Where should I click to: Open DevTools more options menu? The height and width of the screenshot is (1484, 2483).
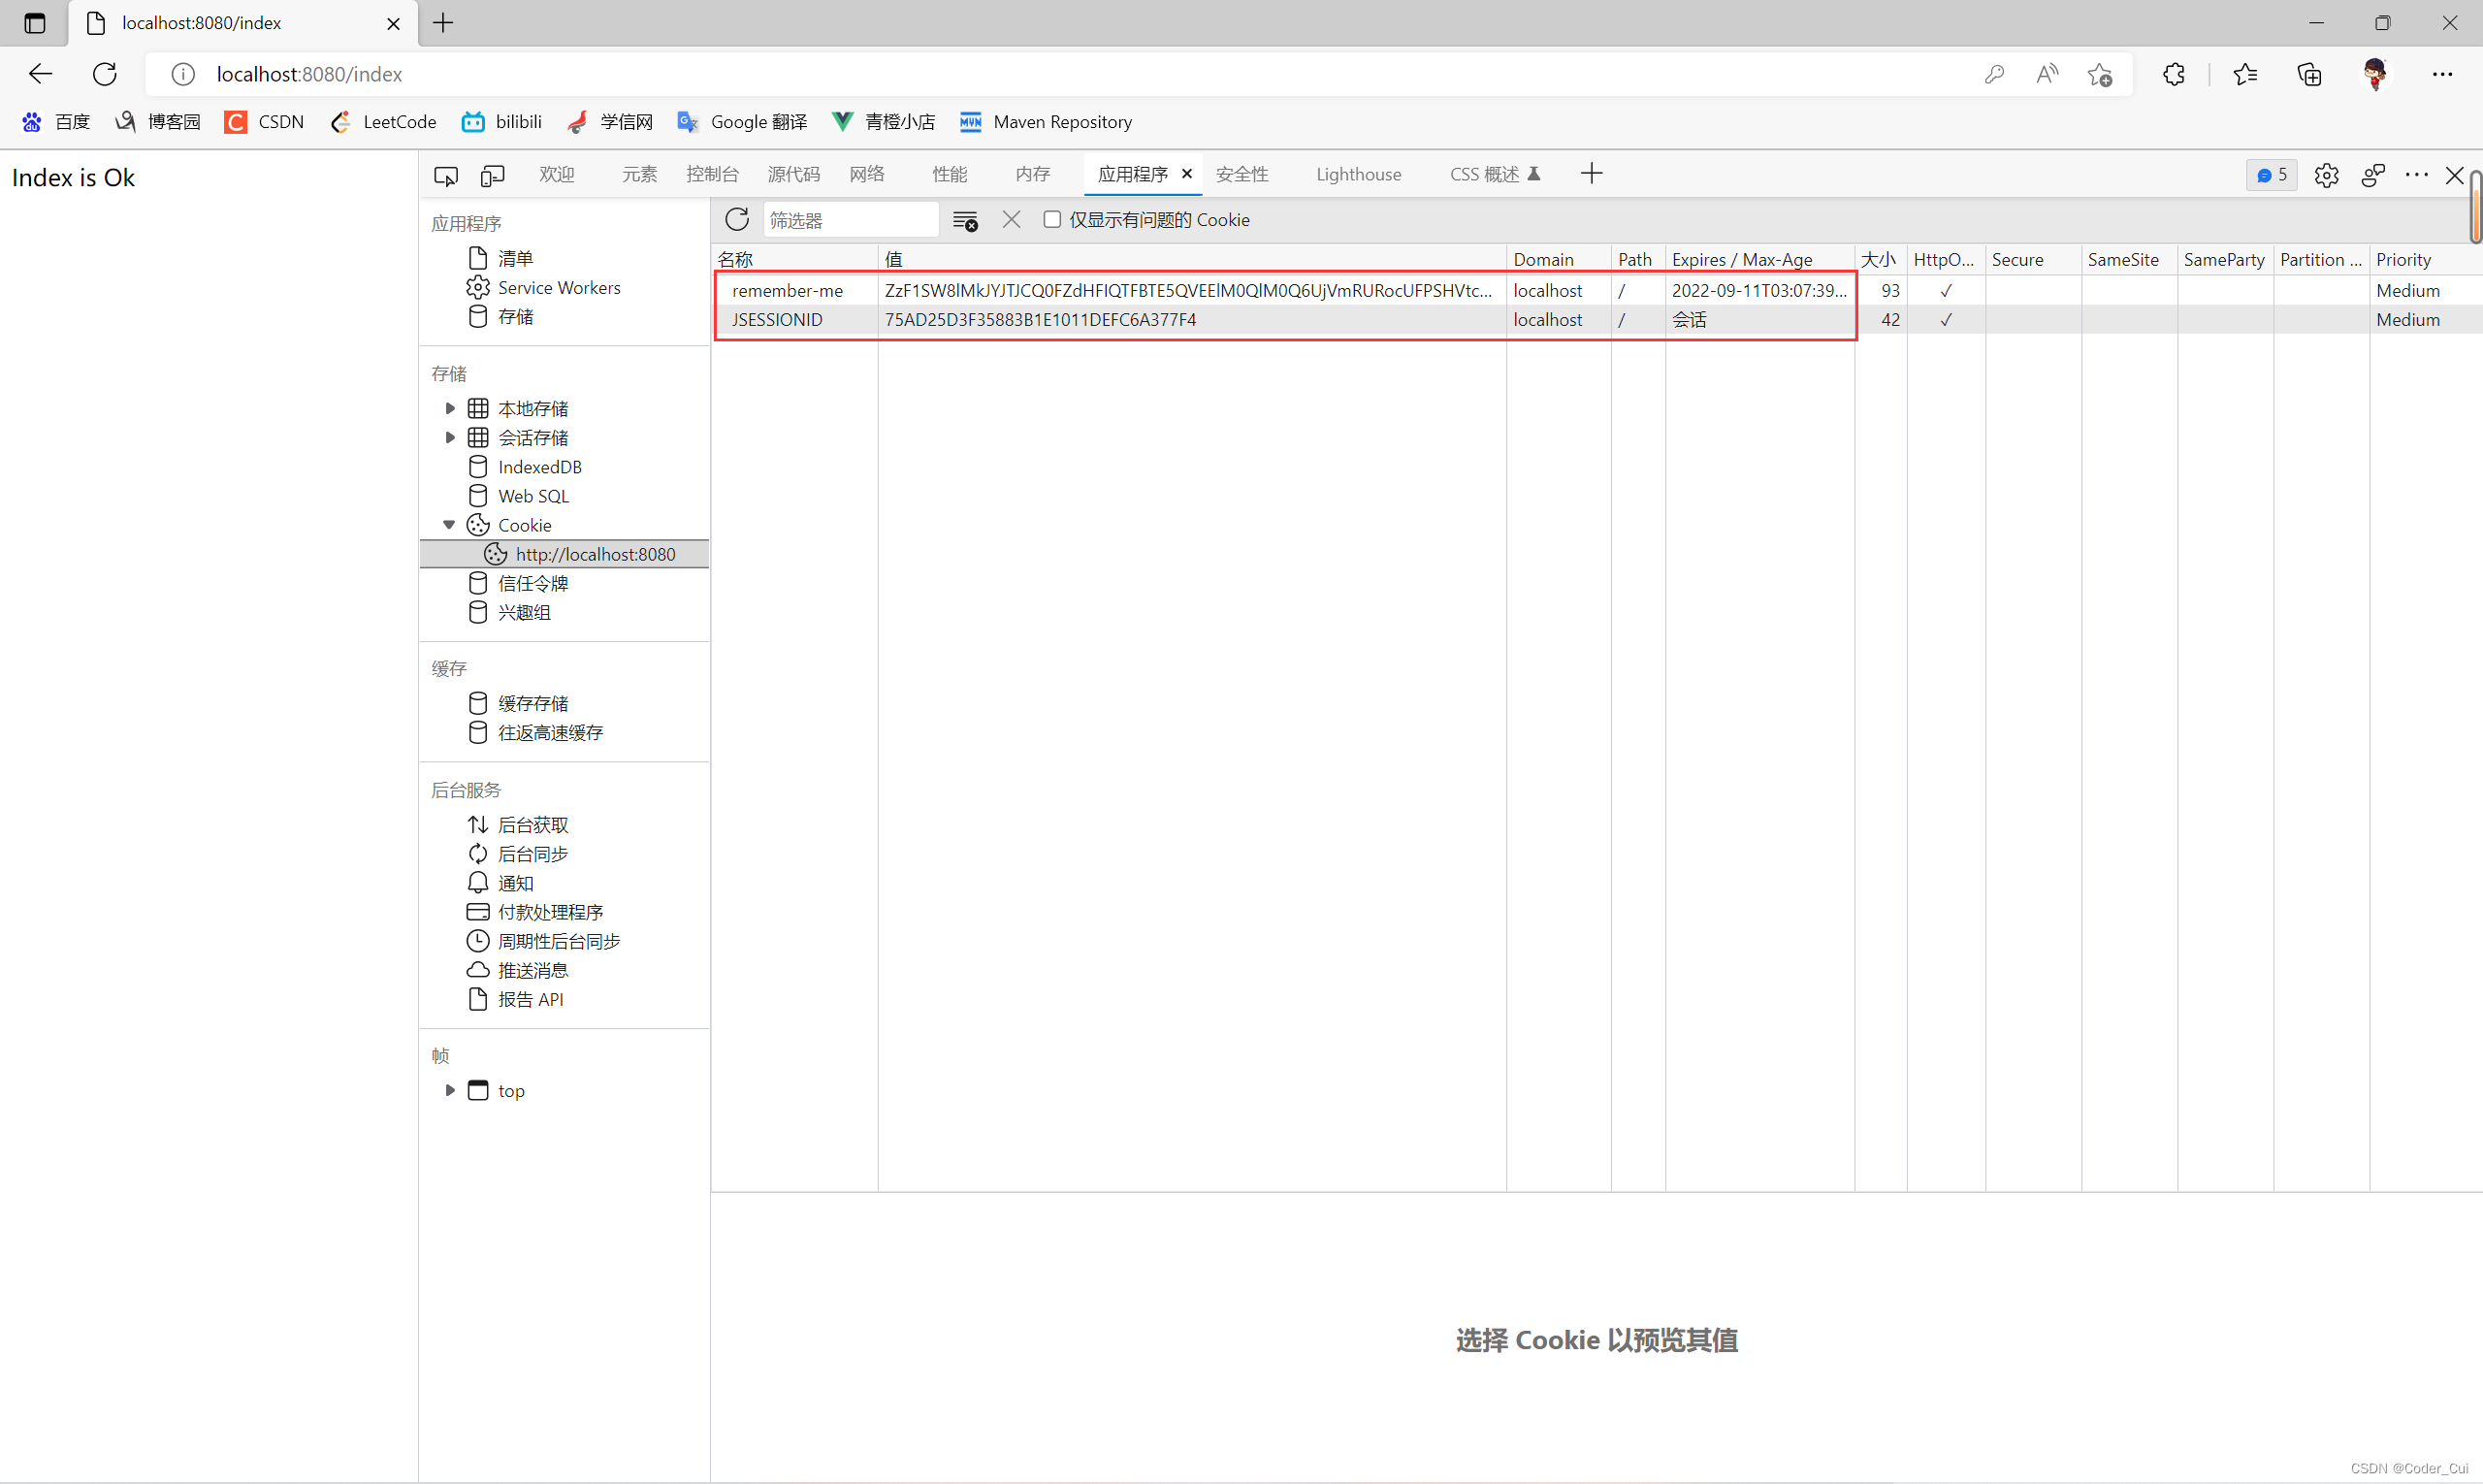click(2417, 175)
